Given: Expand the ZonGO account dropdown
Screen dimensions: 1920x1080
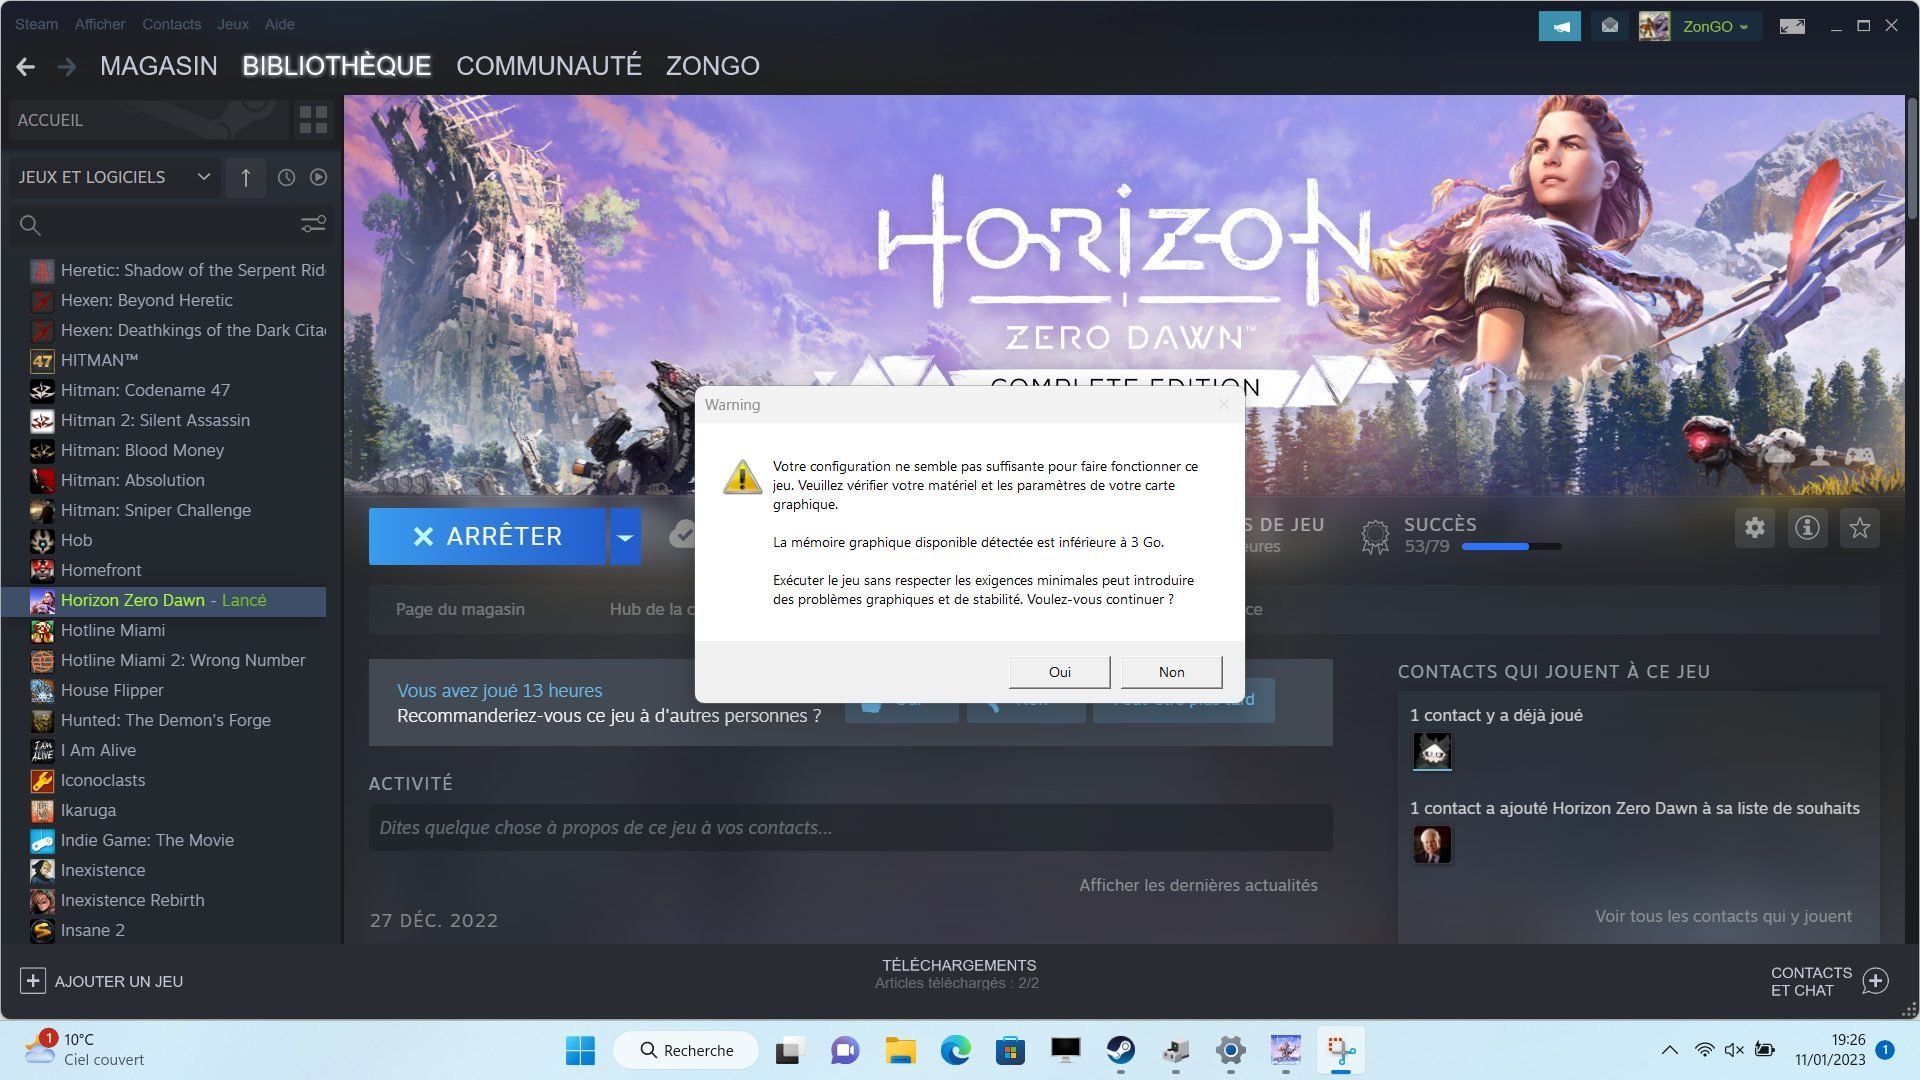Looking at the screenshot, I should pos(1744,27).
